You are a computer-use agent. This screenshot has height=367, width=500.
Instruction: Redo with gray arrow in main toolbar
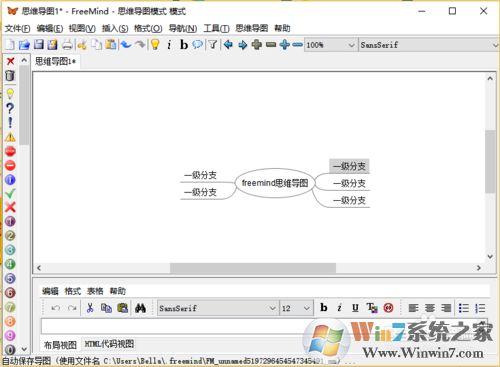coord(140,44)
